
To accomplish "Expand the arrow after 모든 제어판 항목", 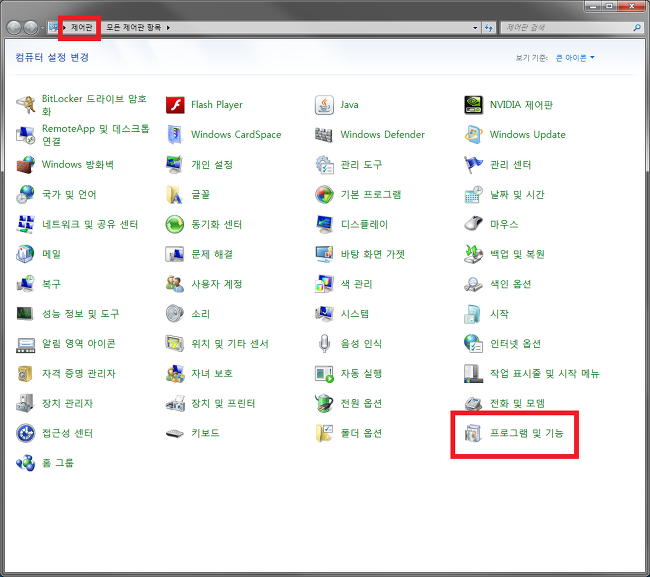I will click(x=168, y=28).
